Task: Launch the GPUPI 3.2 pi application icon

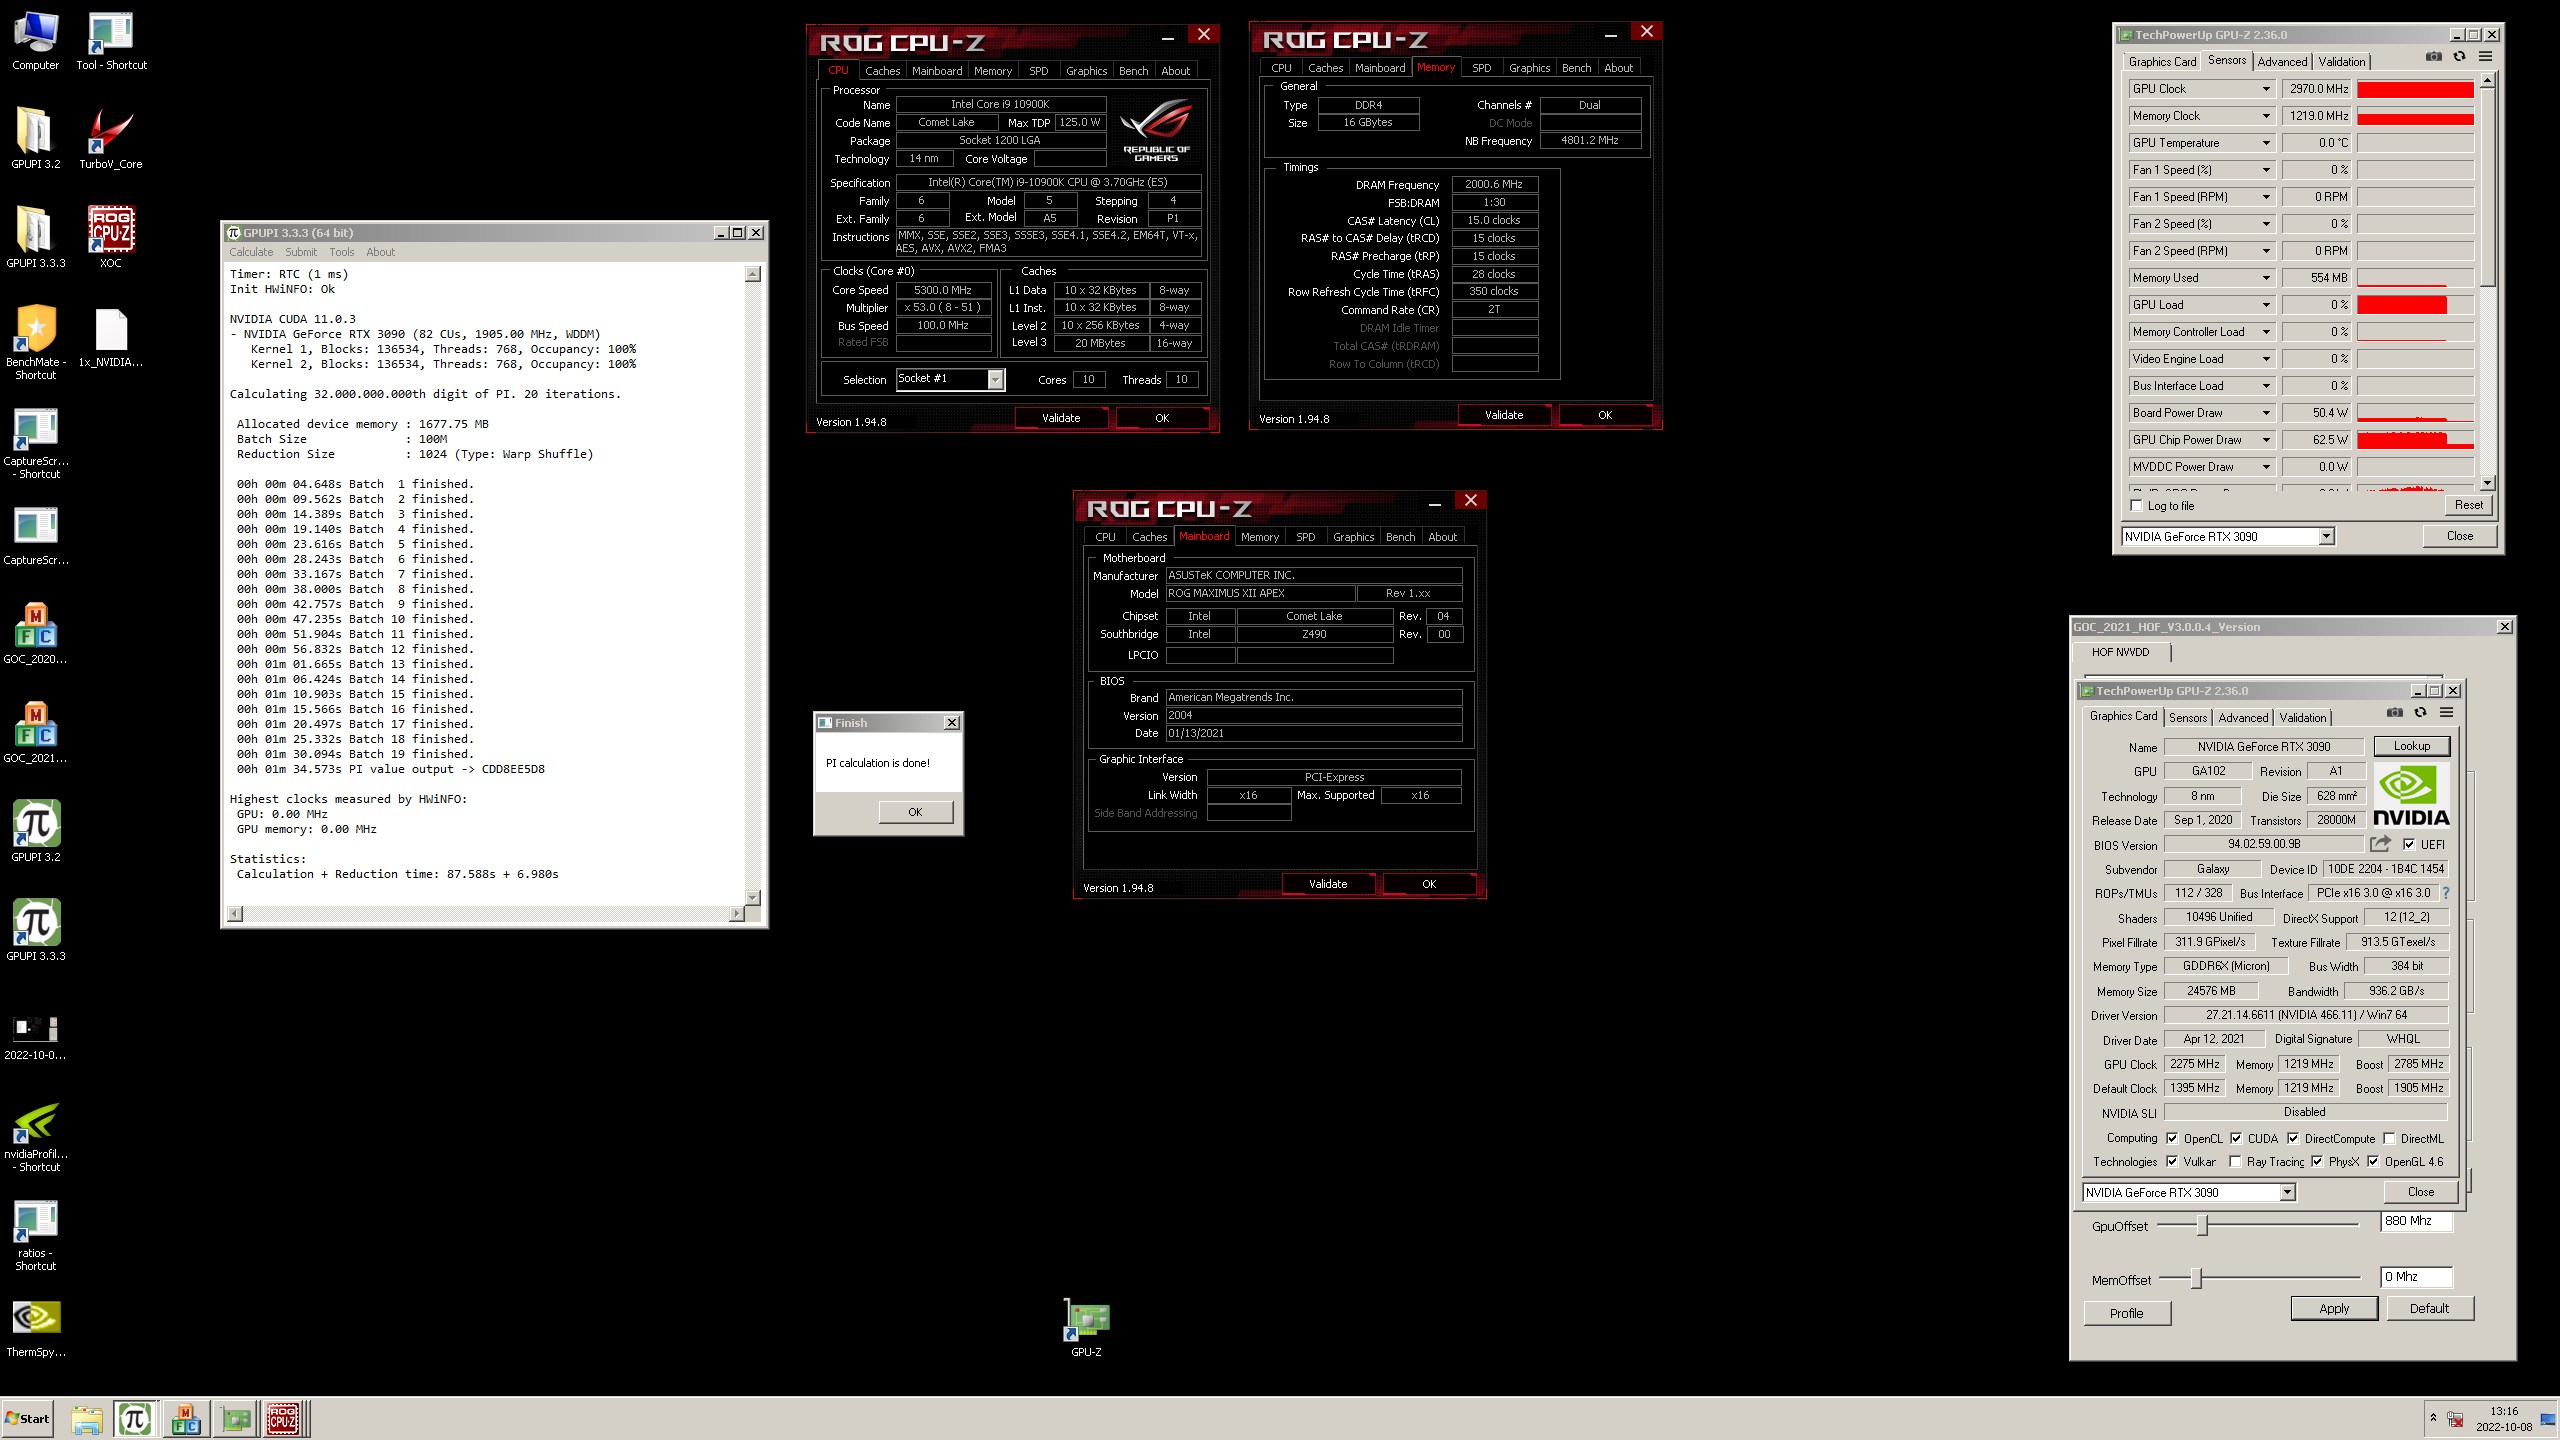Action: pyautogui.click(x=36, y=831)
